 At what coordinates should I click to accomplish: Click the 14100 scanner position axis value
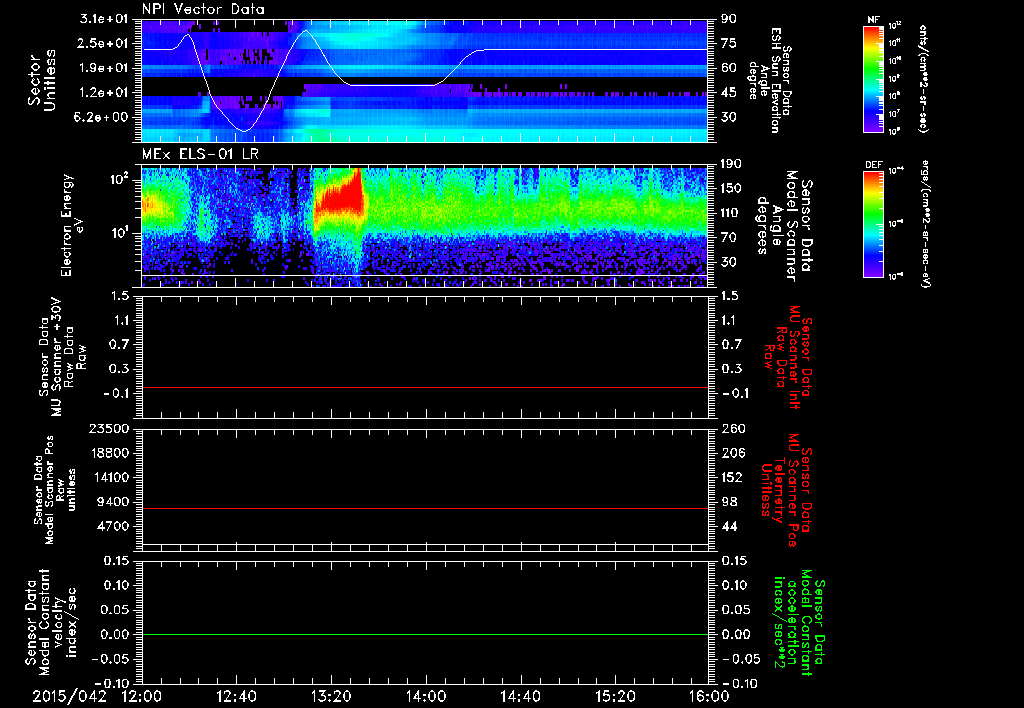coord(109,477)
